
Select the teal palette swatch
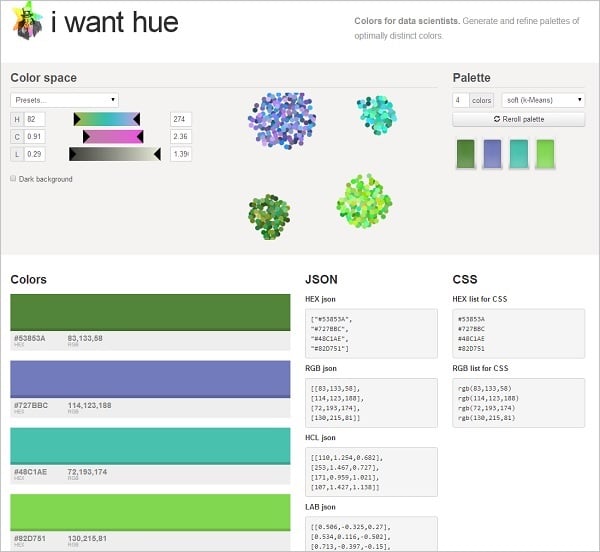coord(519,154)
